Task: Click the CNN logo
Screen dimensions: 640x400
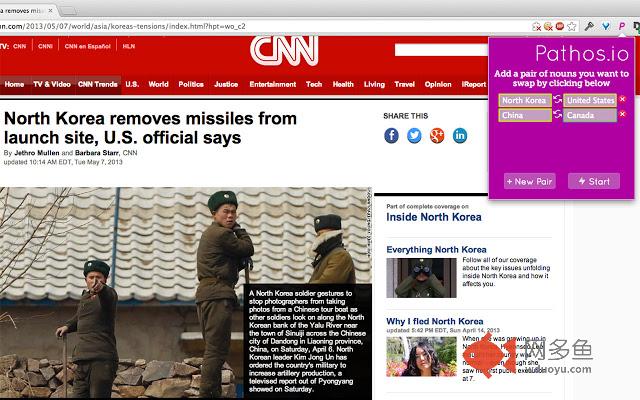Action: 284,51
